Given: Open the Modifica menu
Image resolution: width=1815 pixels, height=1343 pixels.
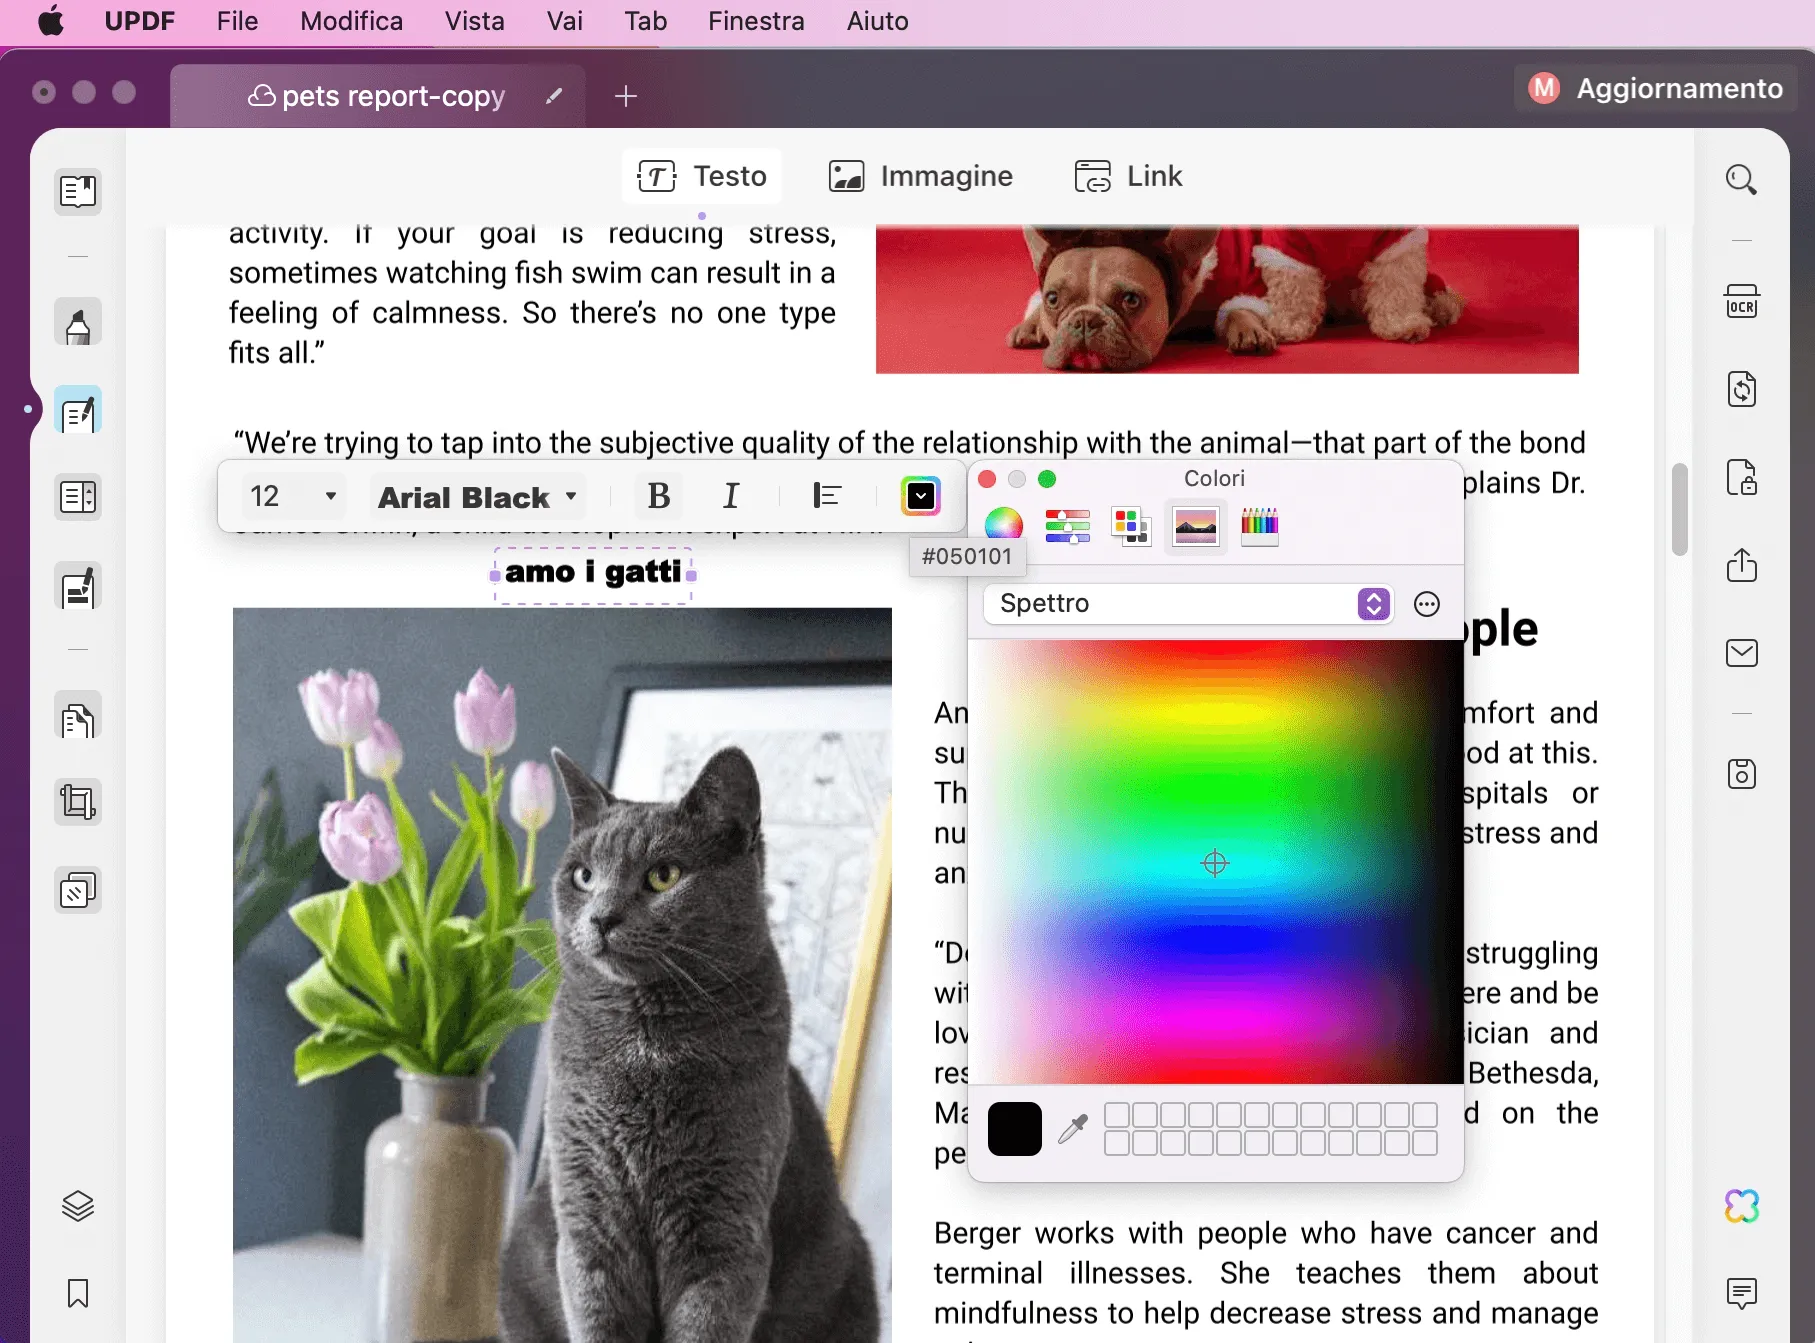Looking at the screenshot, I should click(x=351, y=21).
